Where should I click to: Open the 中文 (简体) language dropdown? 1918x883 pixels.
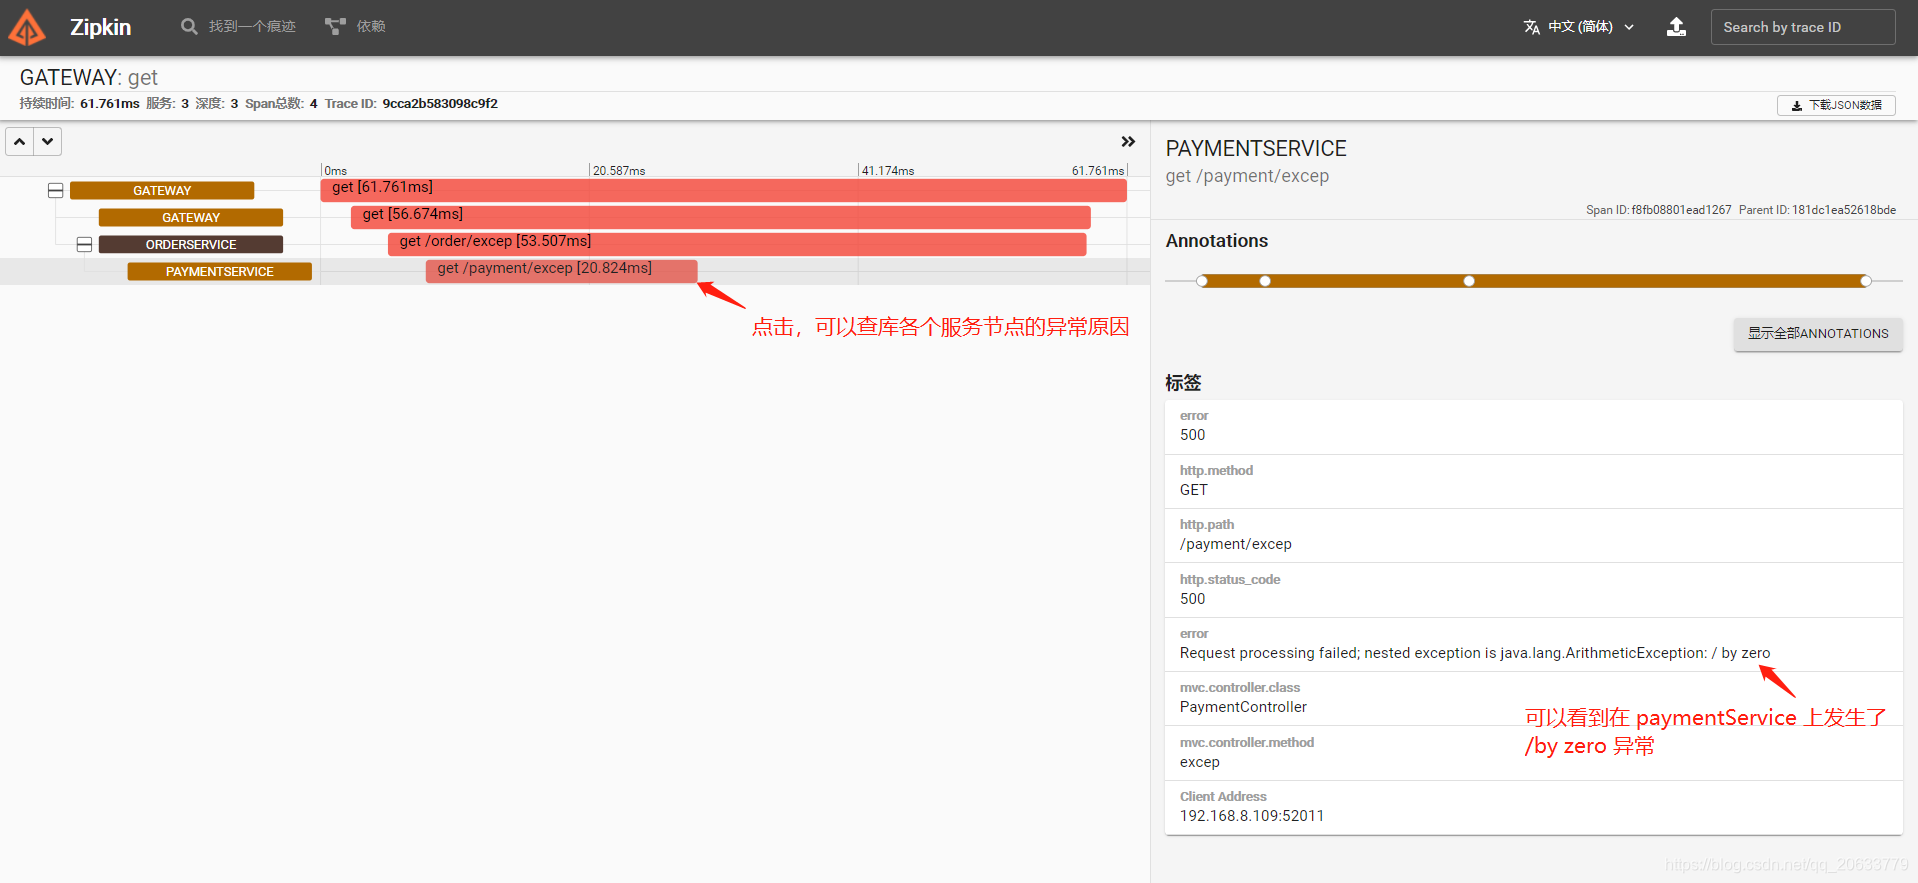click(1579, 27)
